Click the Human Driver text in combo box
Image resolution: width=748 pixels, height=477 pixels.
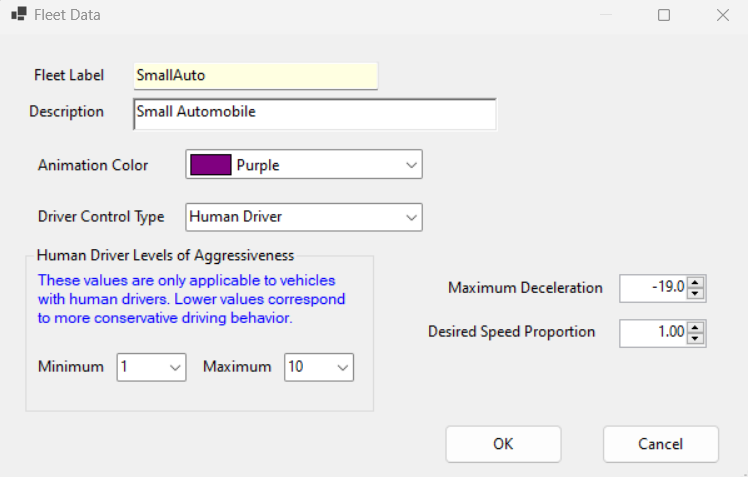coord(236,217)
